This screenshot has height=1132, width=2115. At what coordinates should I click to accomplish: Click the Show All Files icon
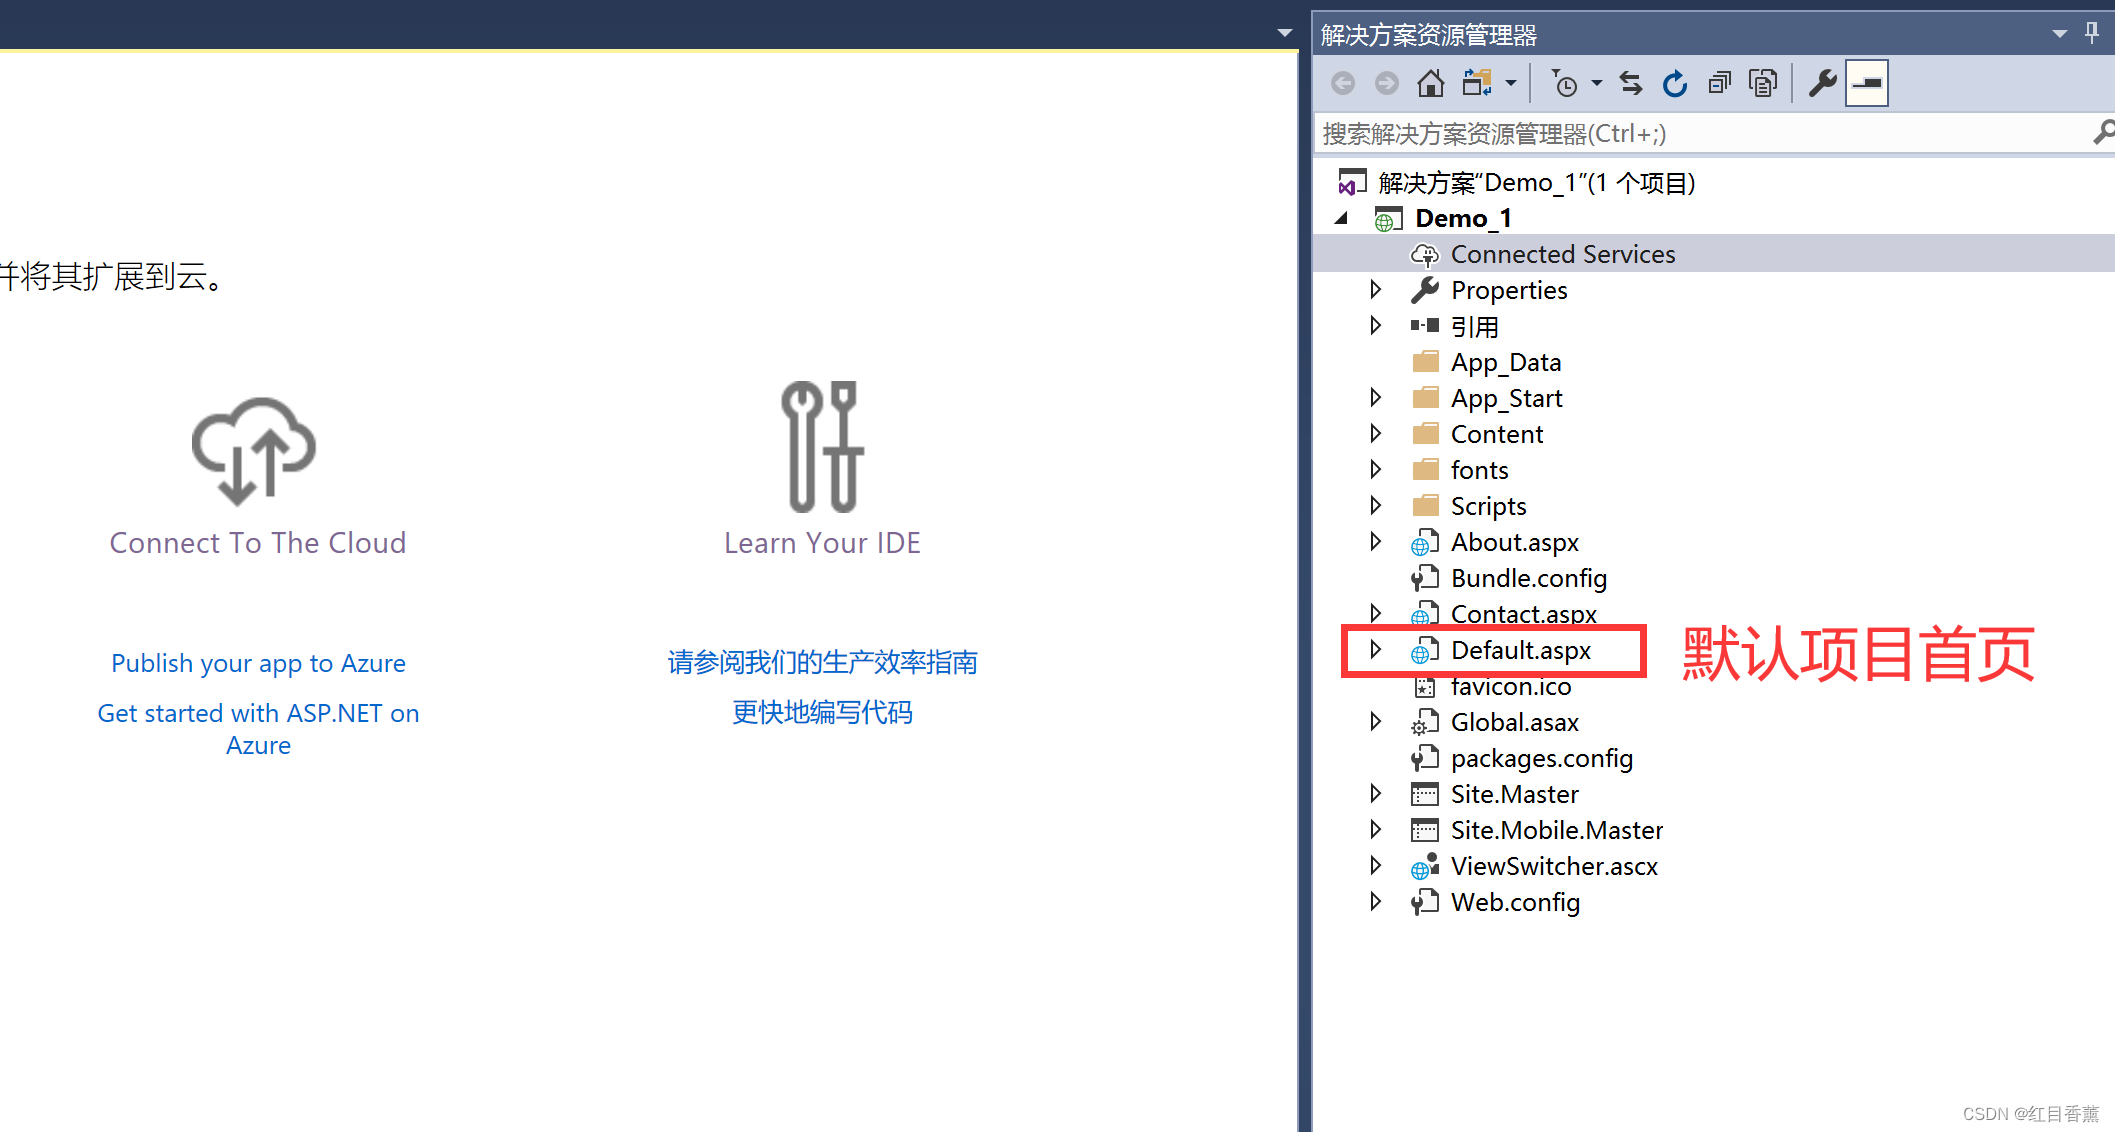(1763, 83)
